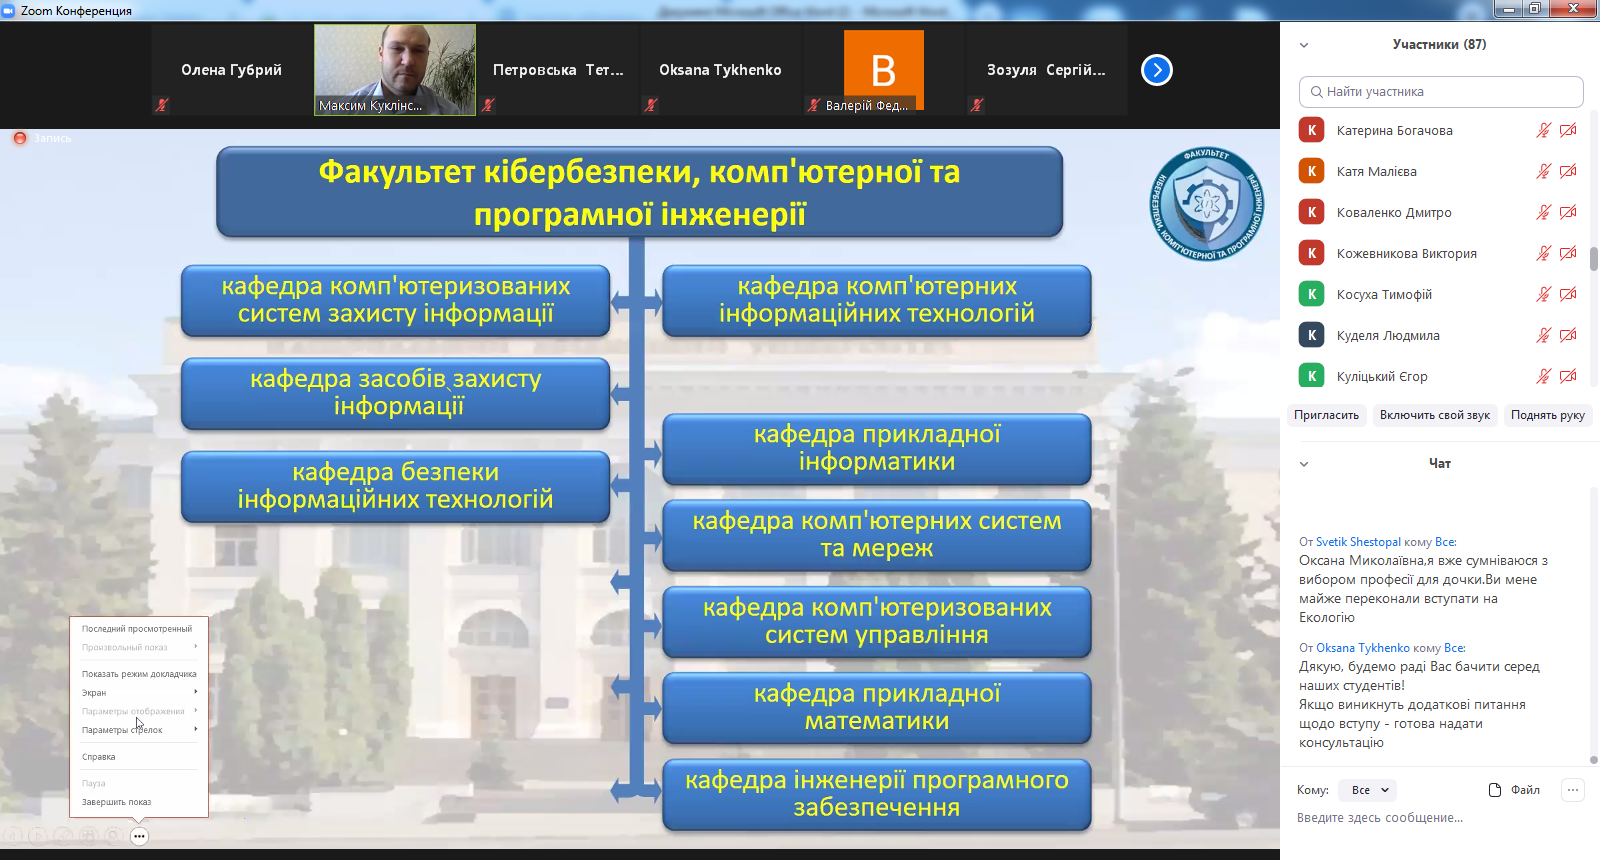Toggle Поднять руку to raise hand
The image size is (1600, 860).
1547,415
